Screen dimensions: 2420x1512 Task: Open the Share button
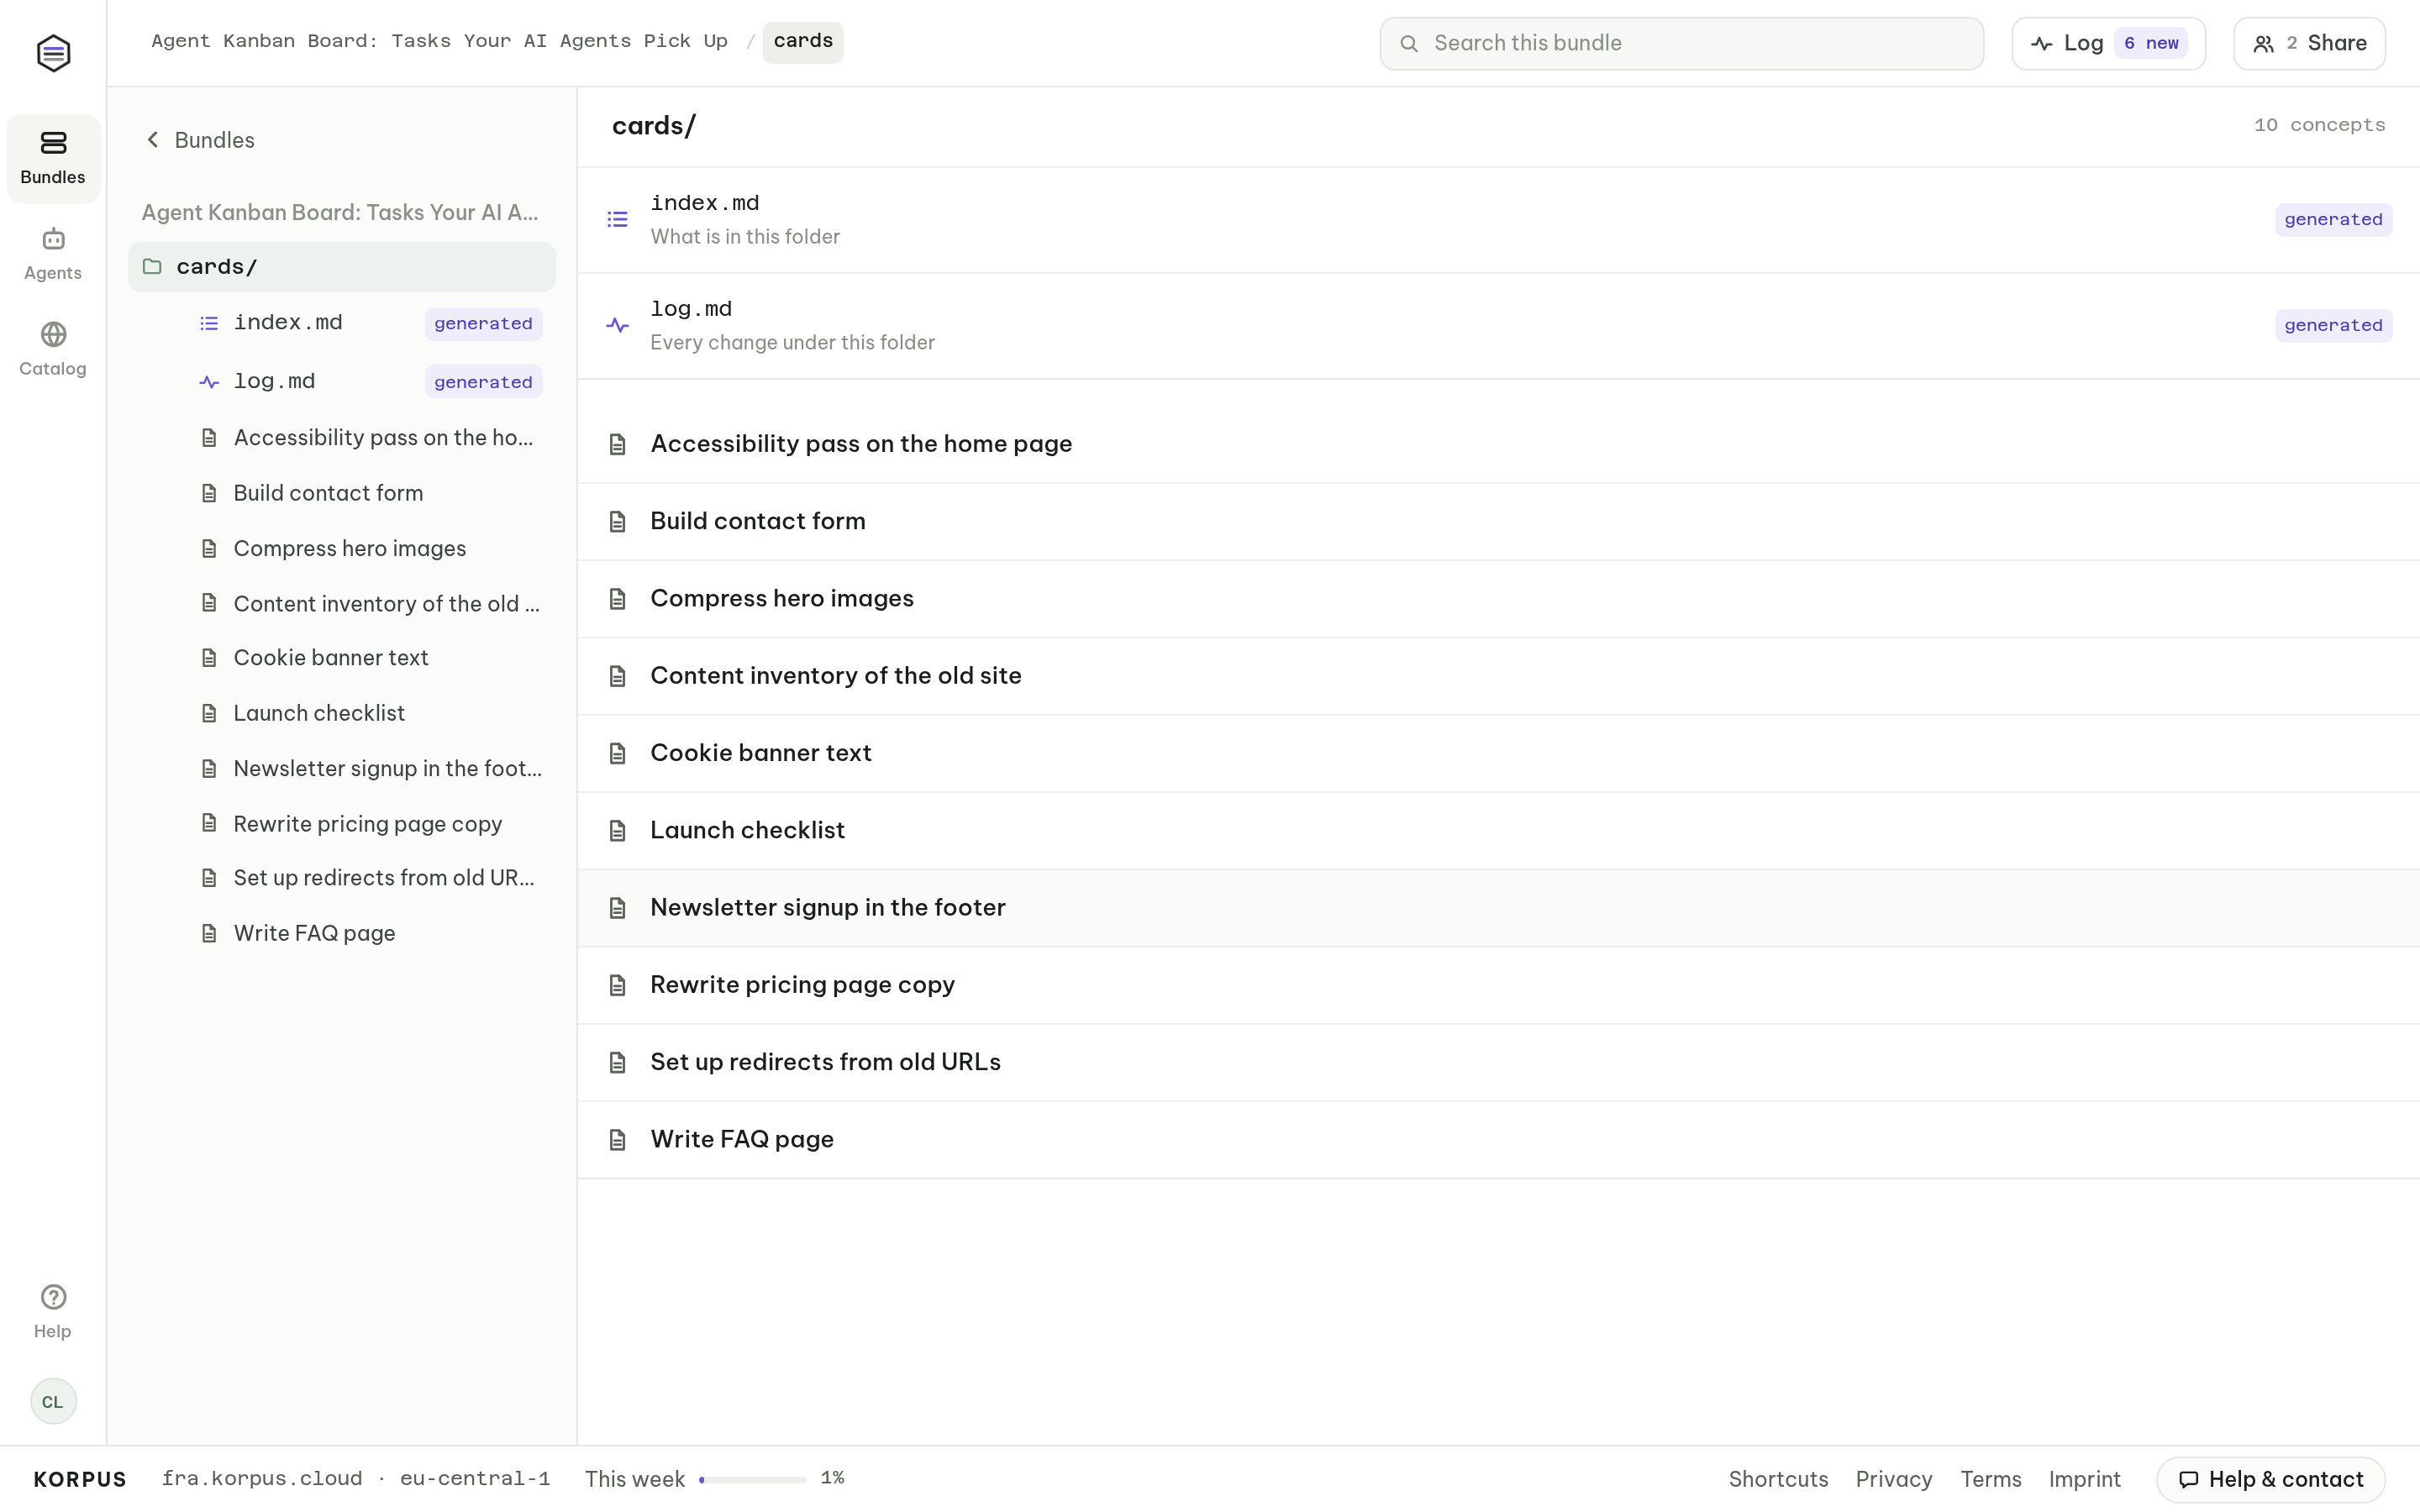click(x=2309, y=43)
